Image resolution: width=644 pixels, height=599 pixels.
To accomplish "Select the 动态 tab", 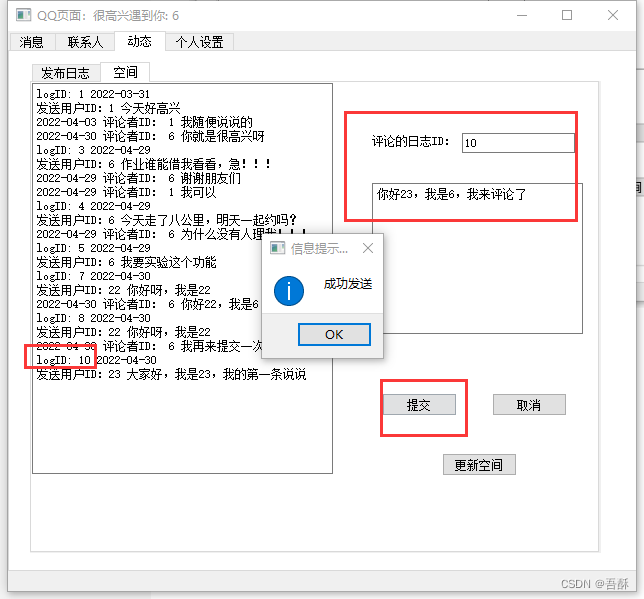I will (x=140, y=41).
